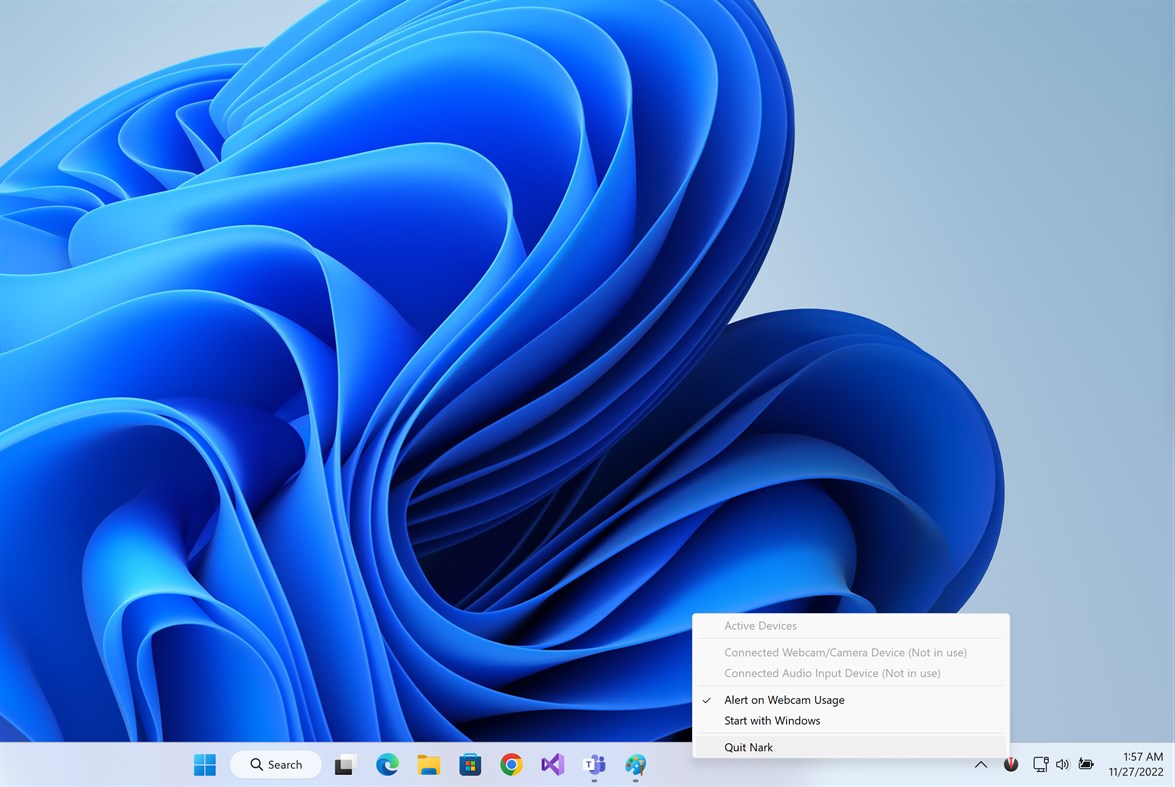This screenshot has height=787, width=1175.
Task: Click the volume speaker tray icon
Action: 1062,765
